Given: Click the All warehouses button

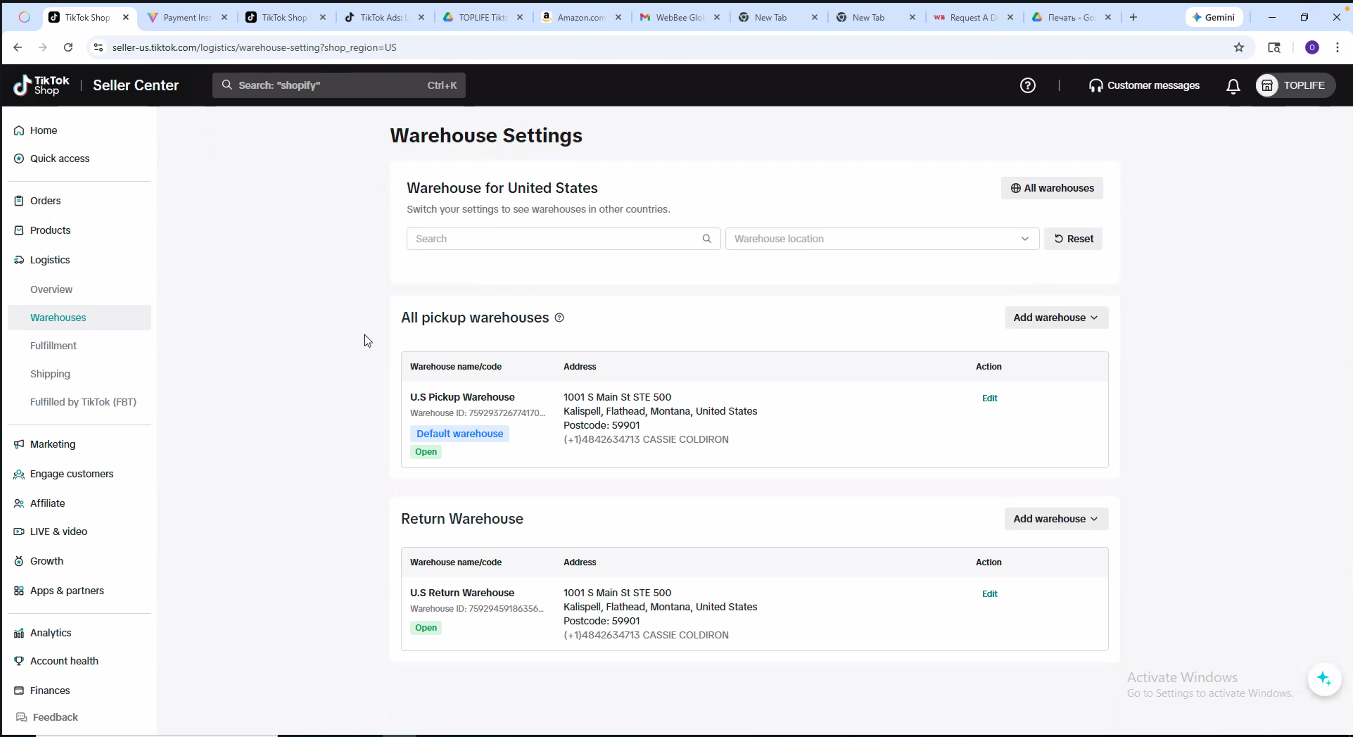Looking at the screenshot, I should pos(1051,188).
